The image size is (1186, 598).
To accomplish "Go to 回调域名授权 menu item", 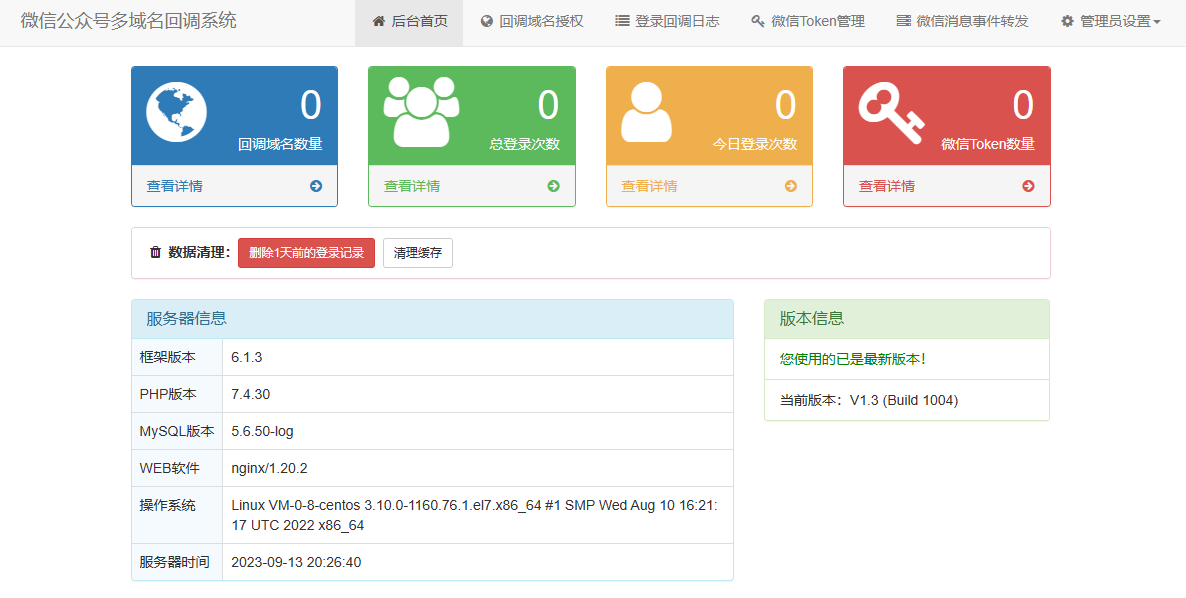I will [531, 21].
